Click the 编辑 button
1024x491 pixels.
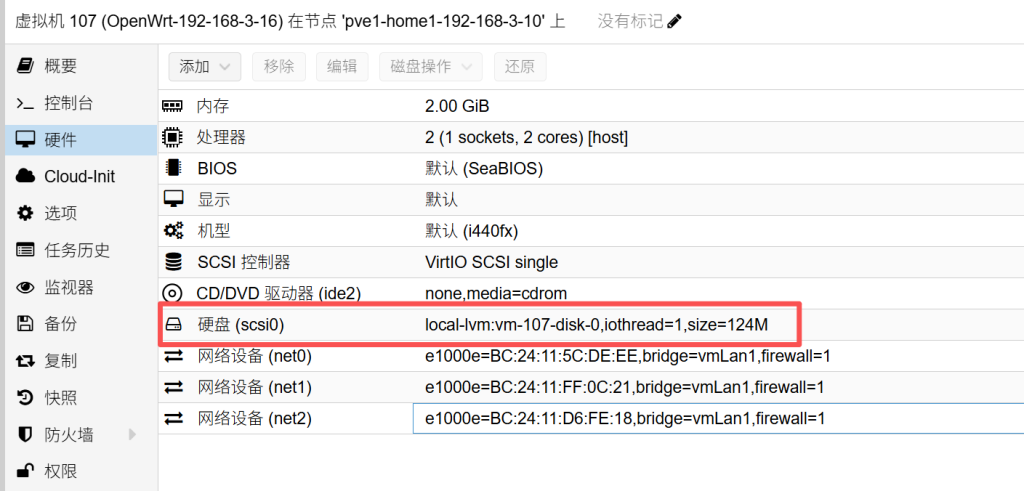(342, 67)
